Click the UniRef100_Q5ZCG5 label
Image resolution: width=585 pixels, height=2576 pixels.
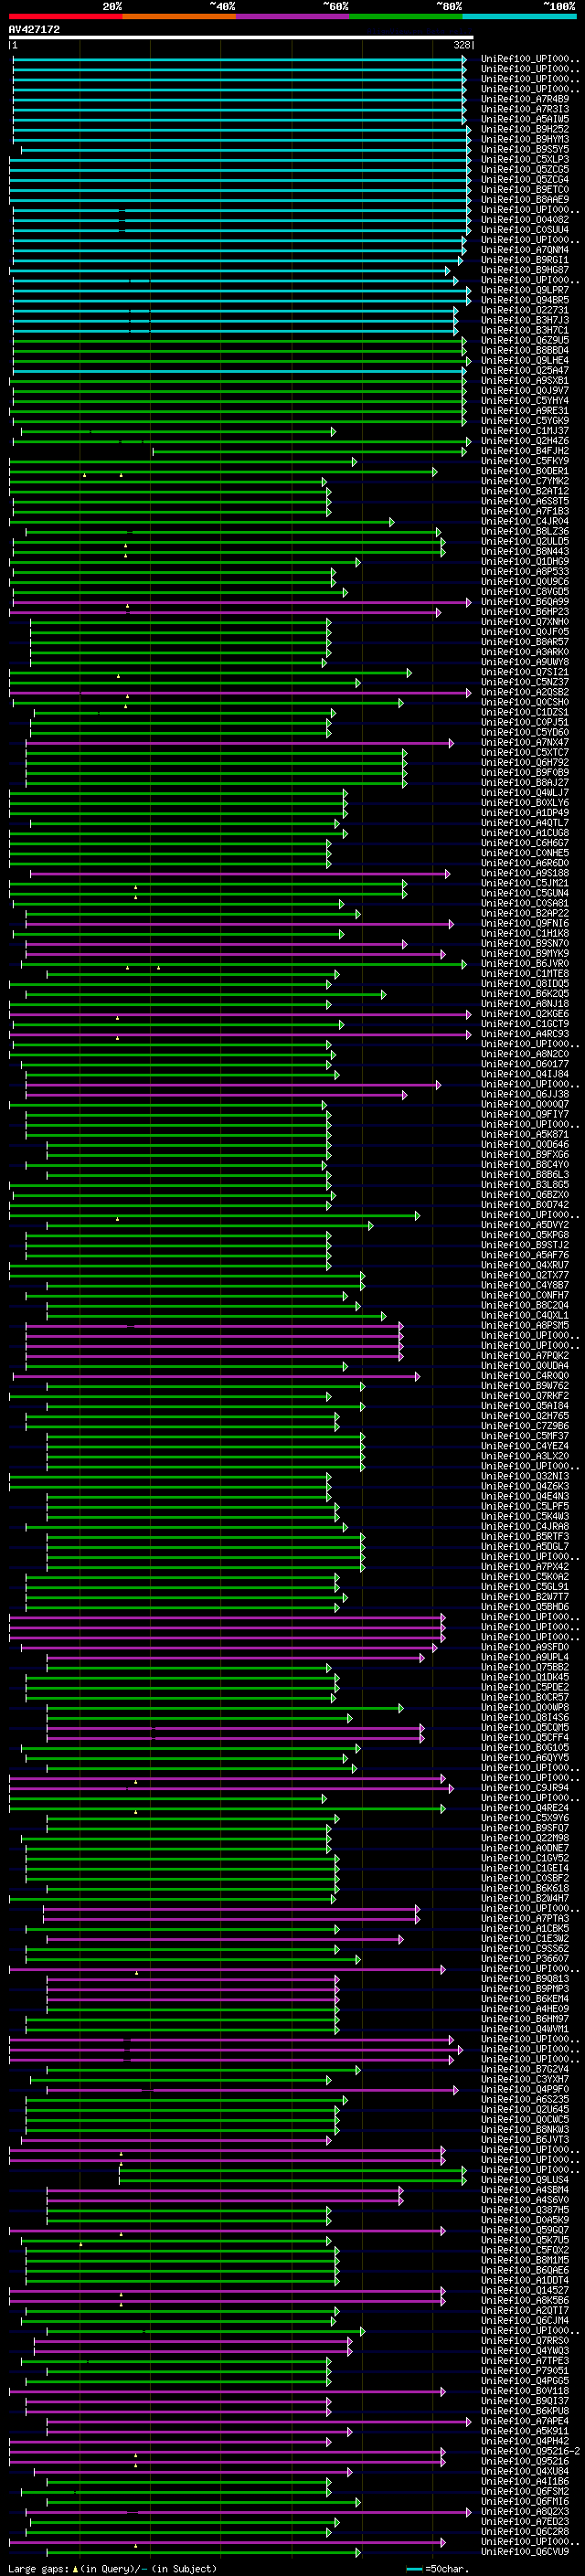click(525, 170)
